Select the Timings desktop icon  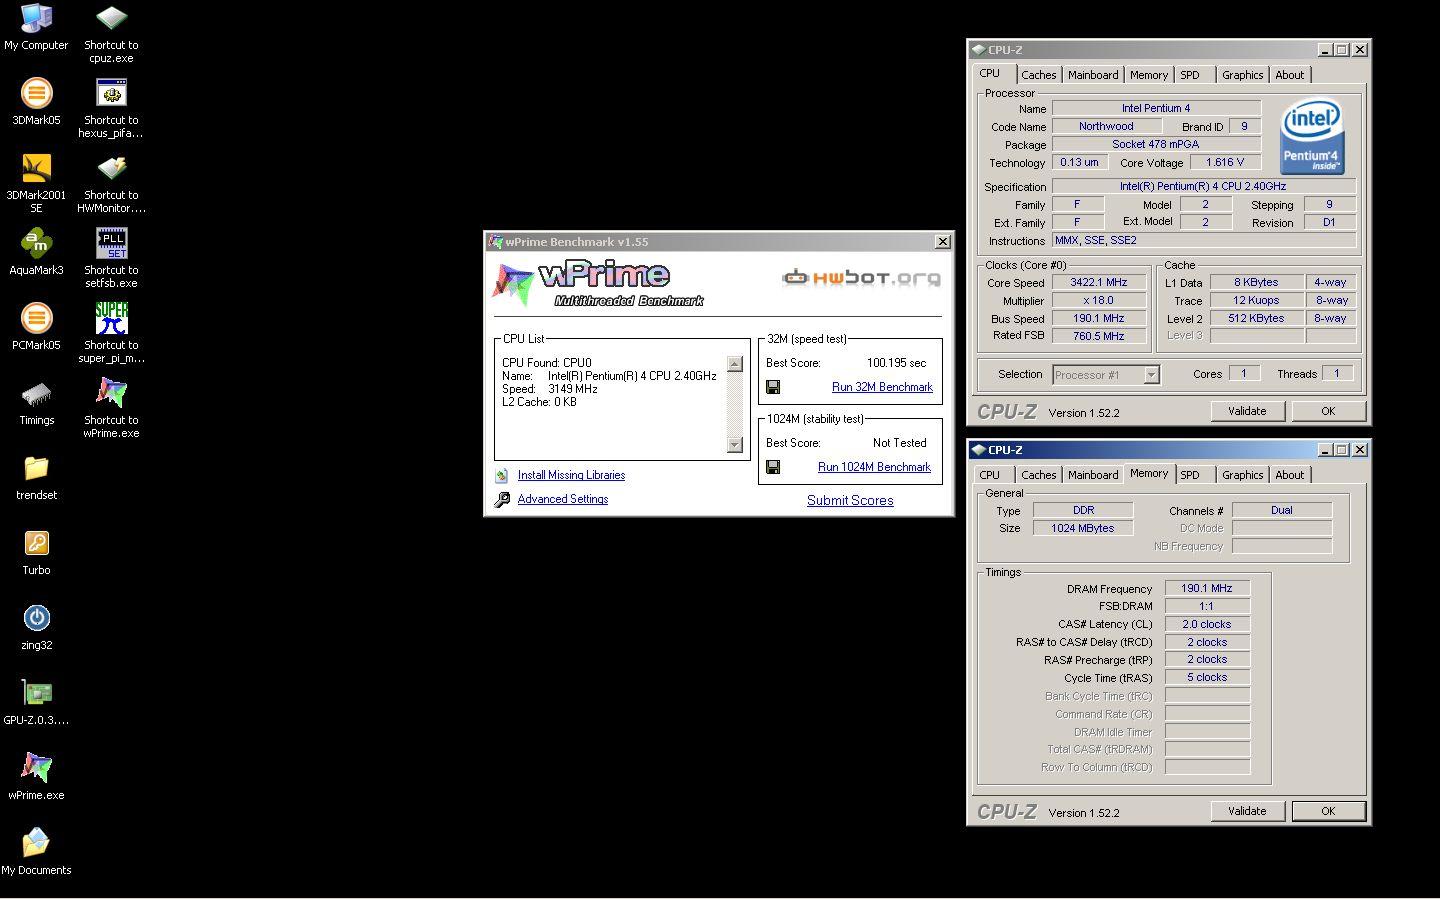(x=36, y=401)
